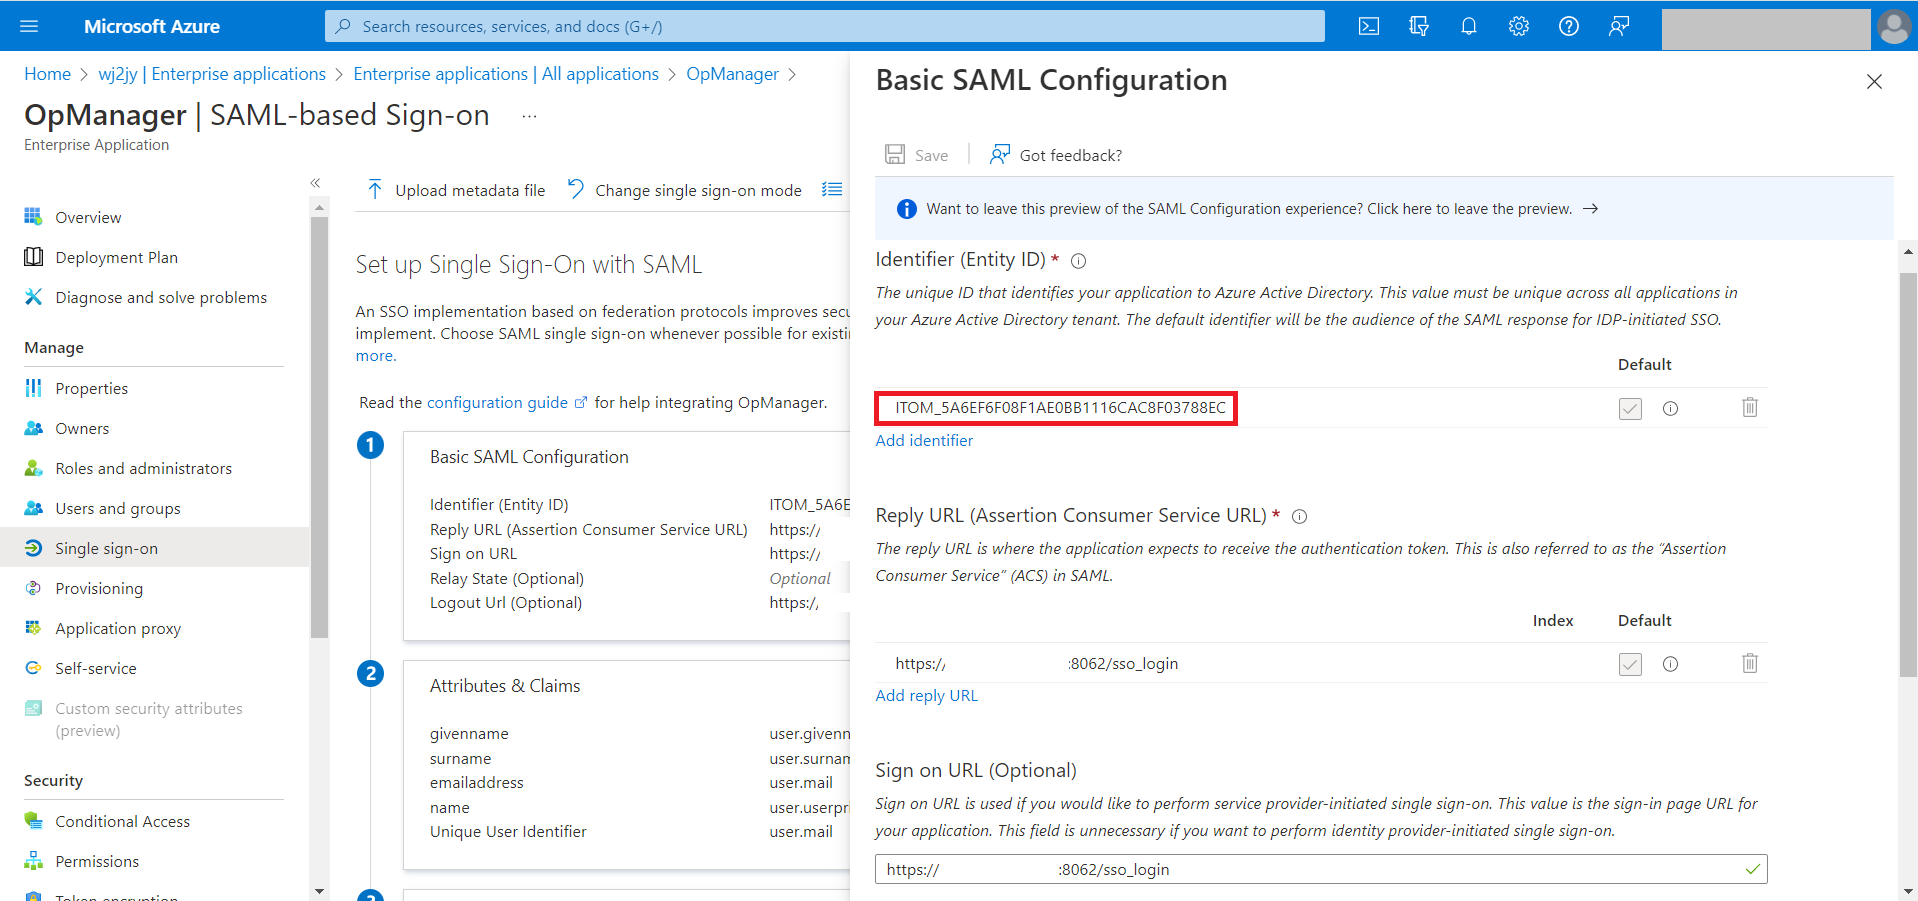The image size is (1918, 901).
Task: Open Directories and subscriptions filter icon
Action: [x=1419, y=26]
